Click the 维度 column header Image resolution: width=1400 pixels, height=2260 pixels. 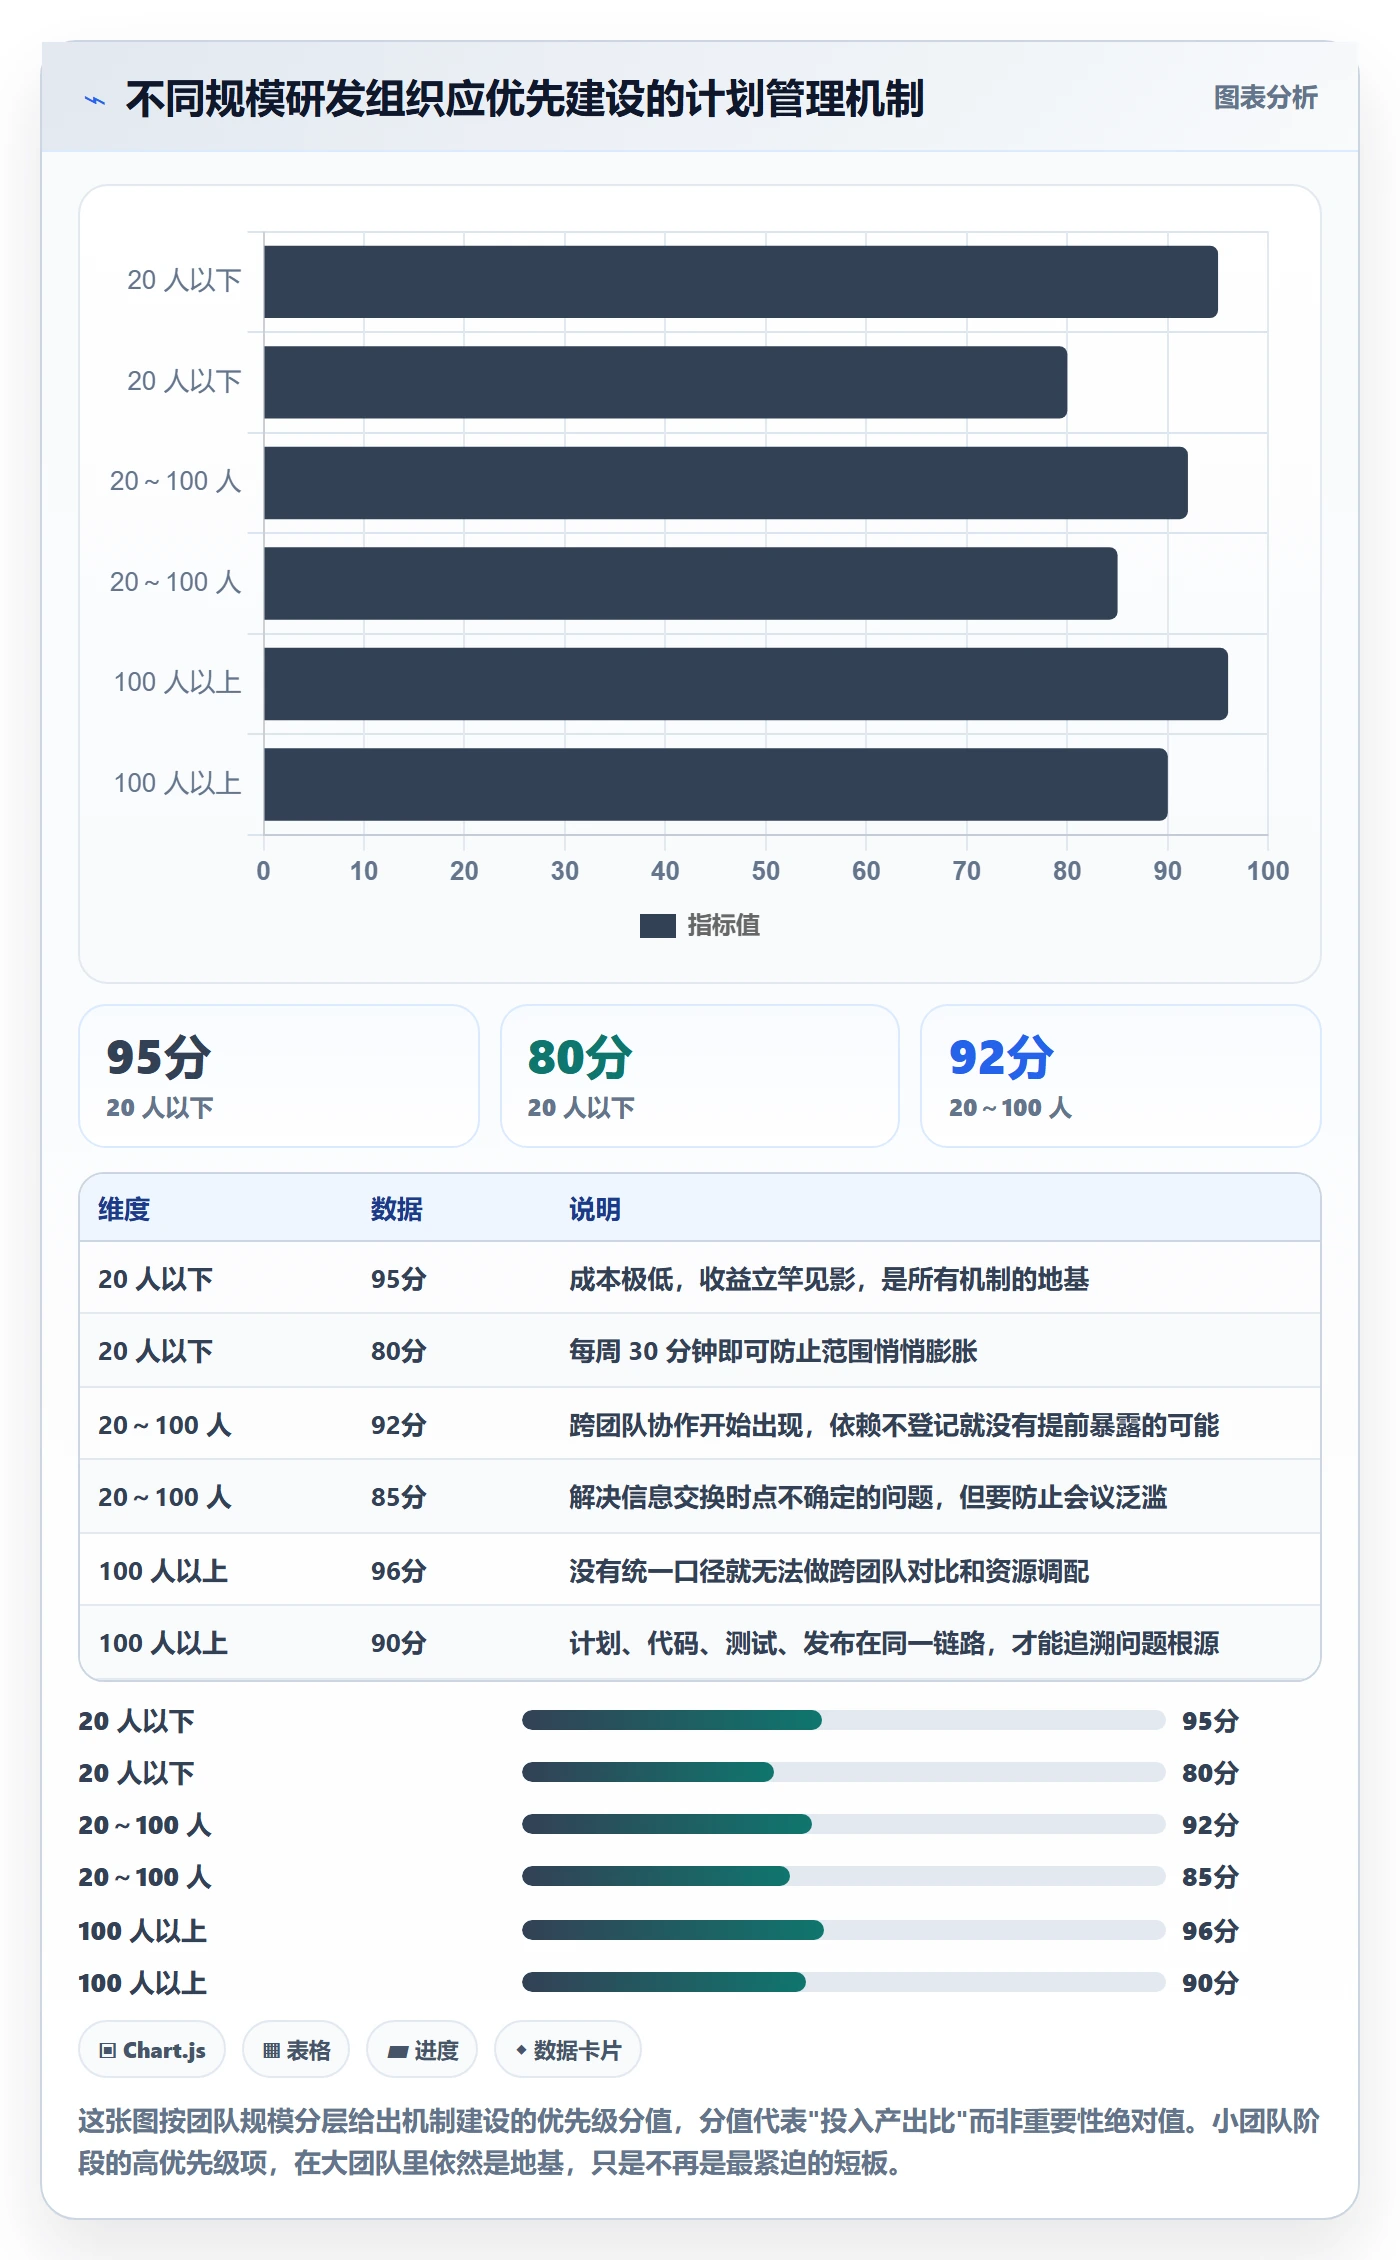click(124, 1209)
